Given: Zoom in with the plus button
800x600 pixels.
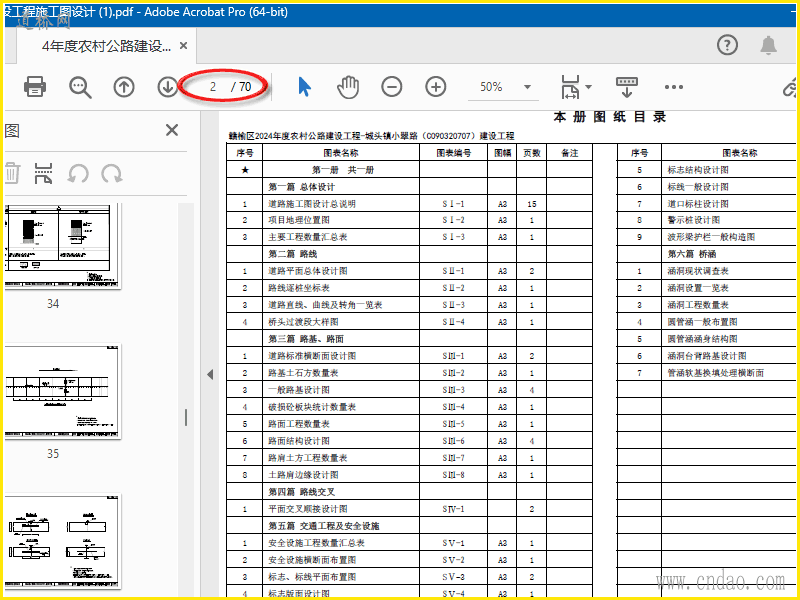Looking at the screenshot, I should [x=435, y=87].
